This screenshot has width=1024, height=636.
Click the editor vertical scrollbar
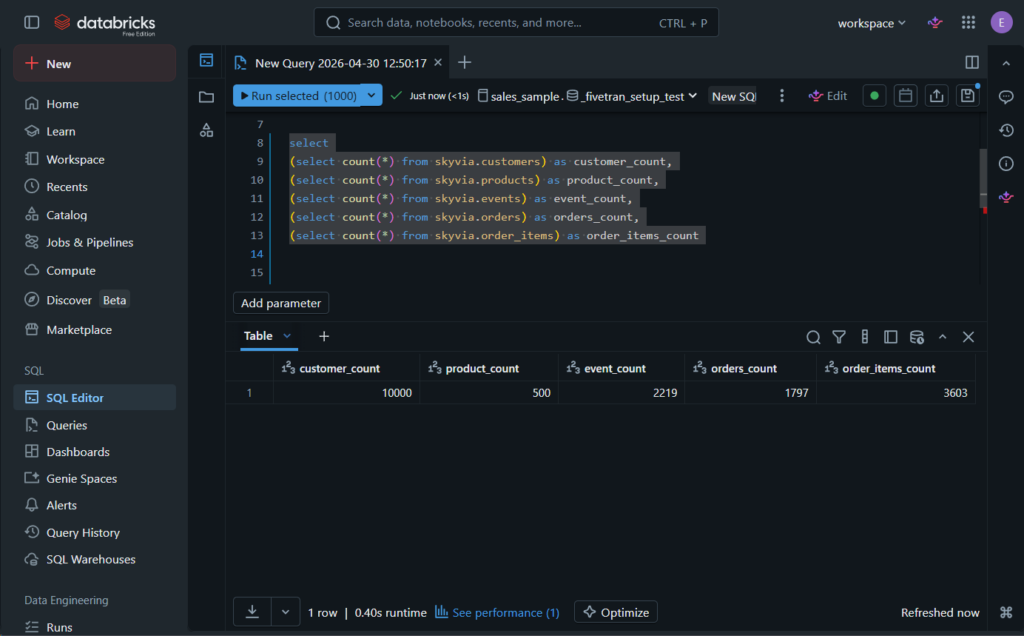[983, 178]
